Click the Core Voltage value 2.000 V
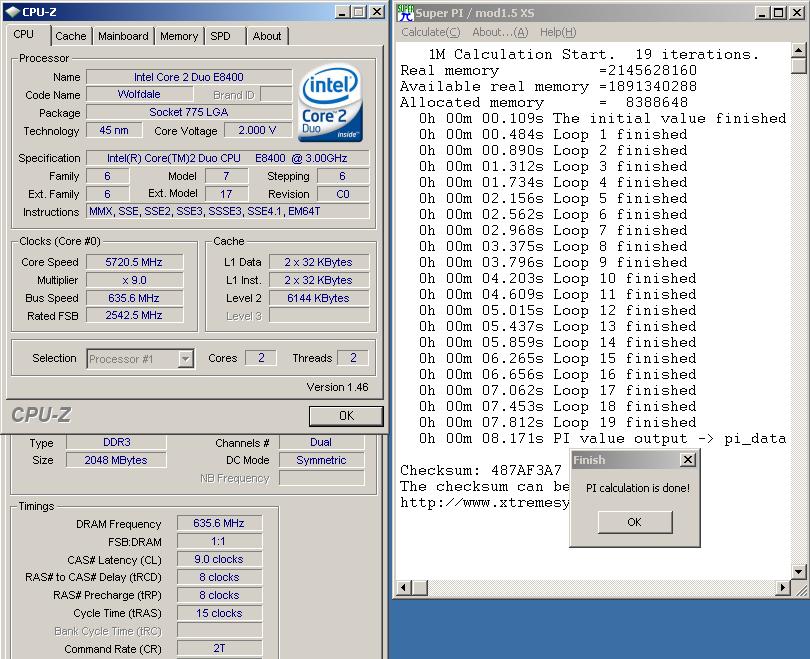 (257, 130)
